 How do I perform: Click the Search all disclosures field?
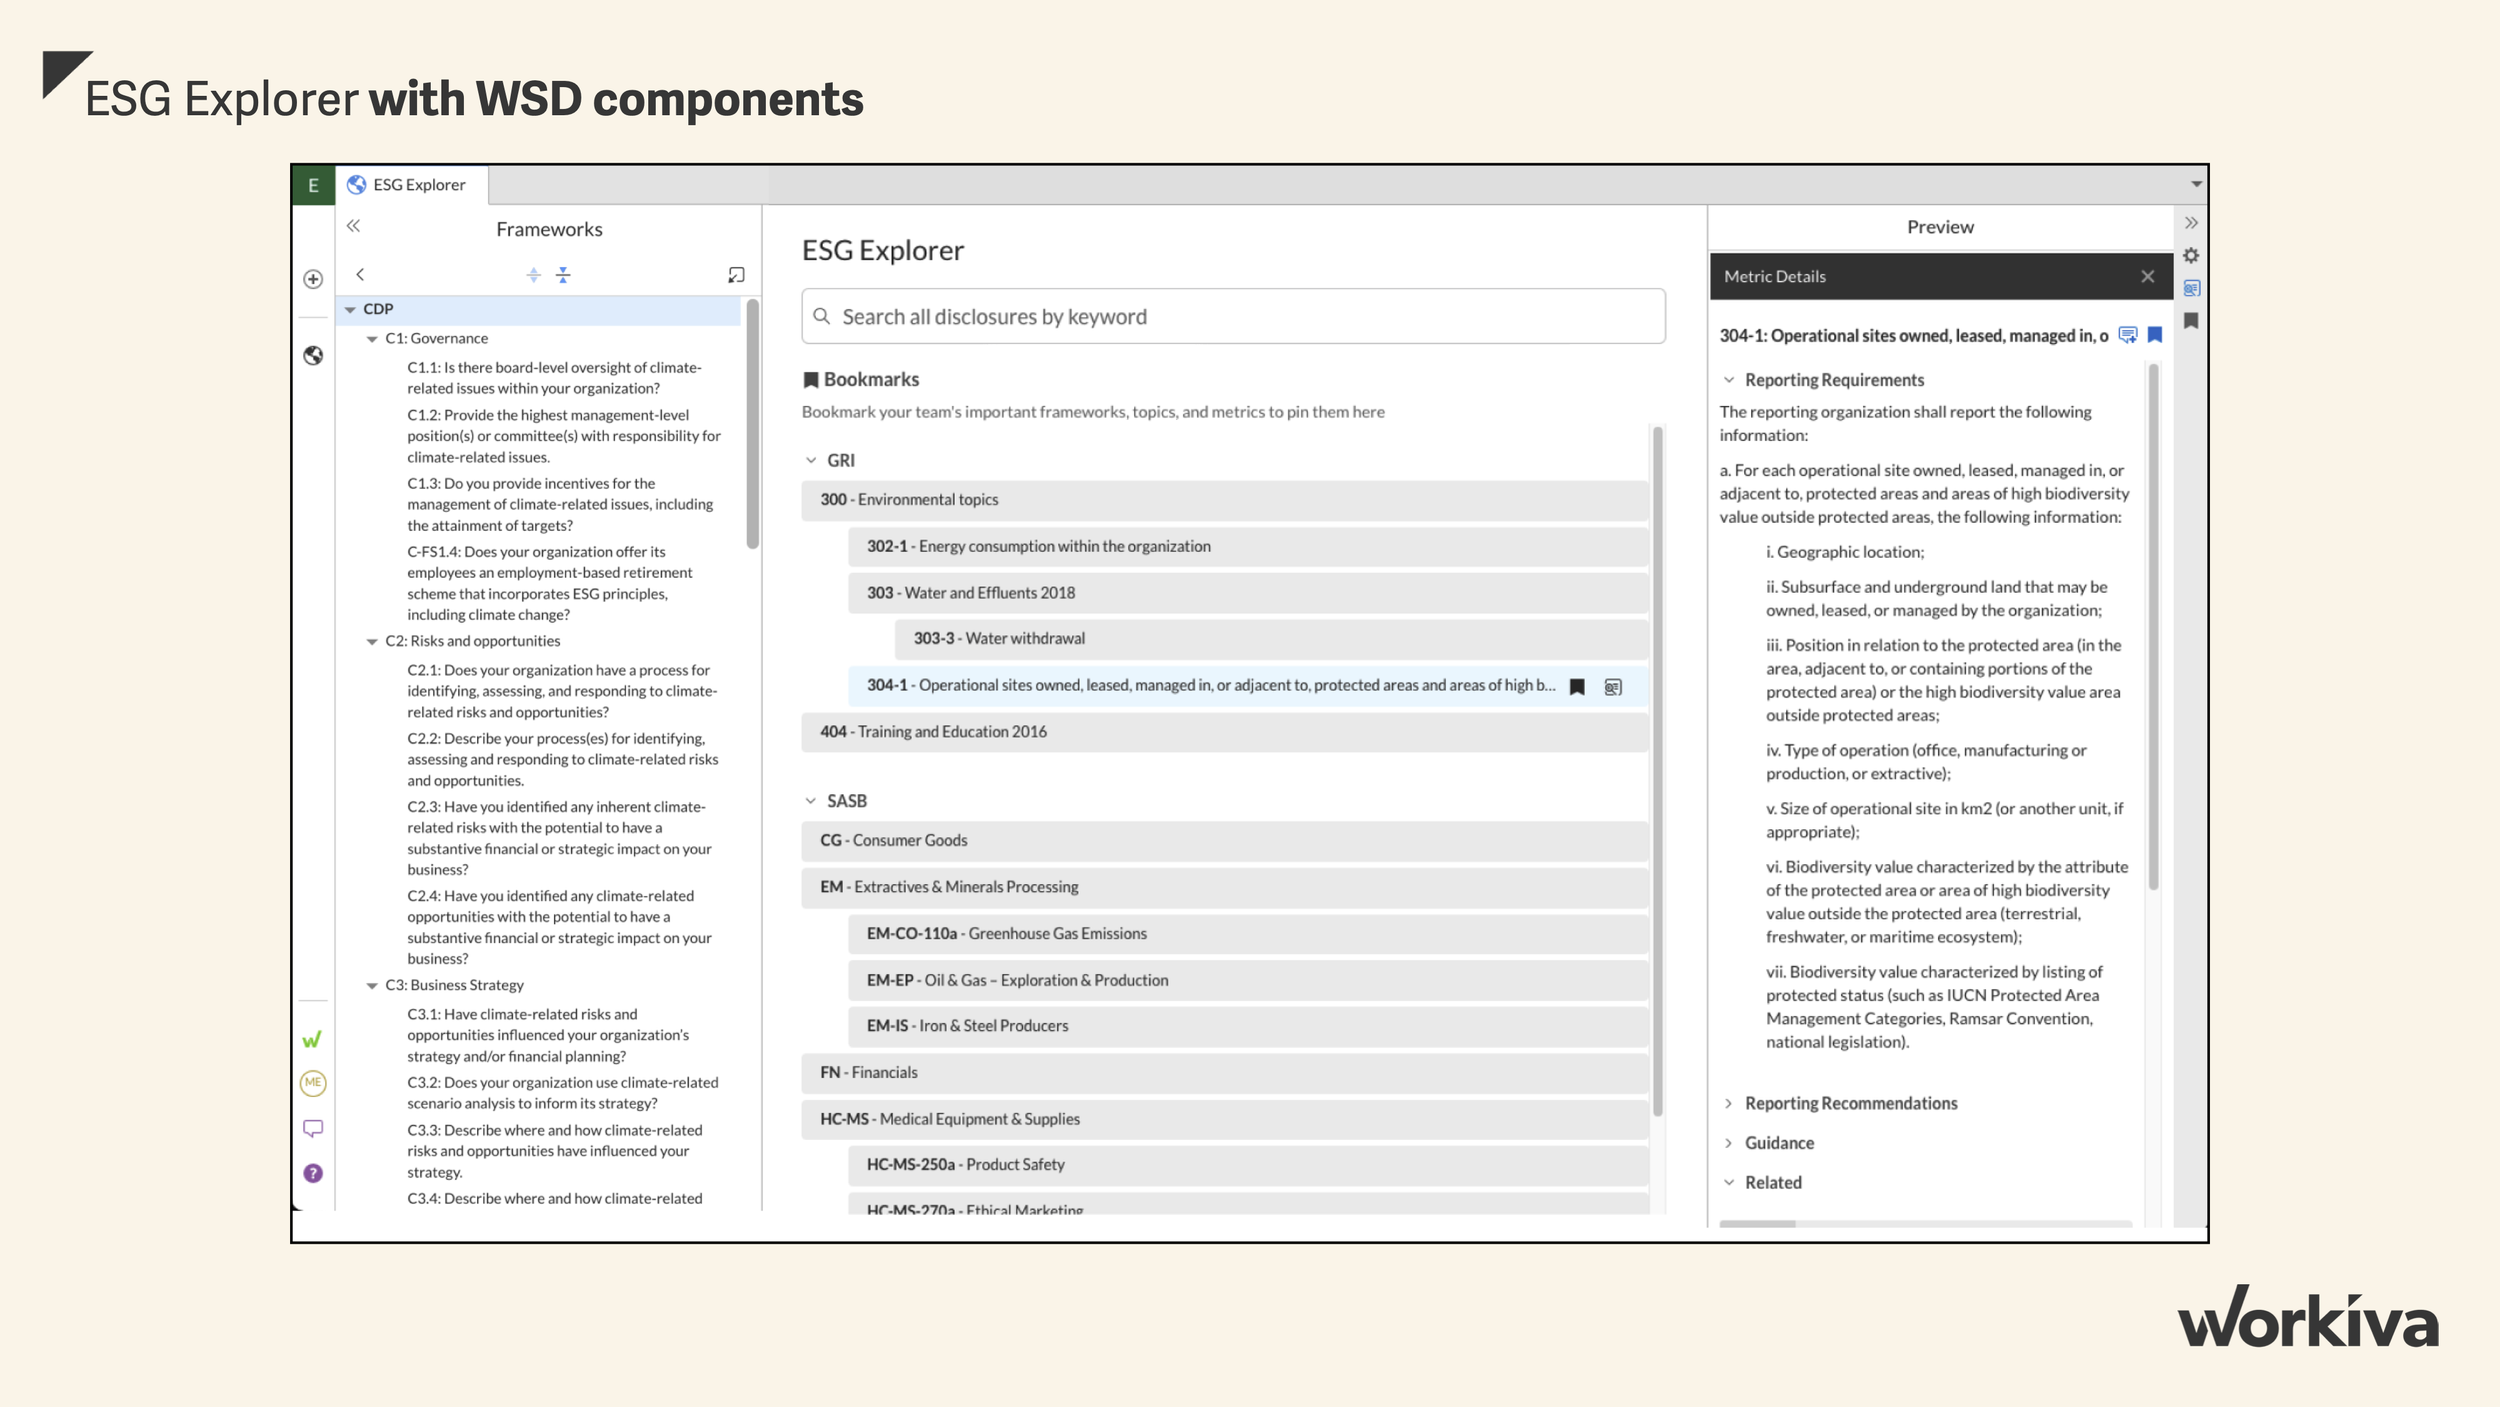(1233, 316)
